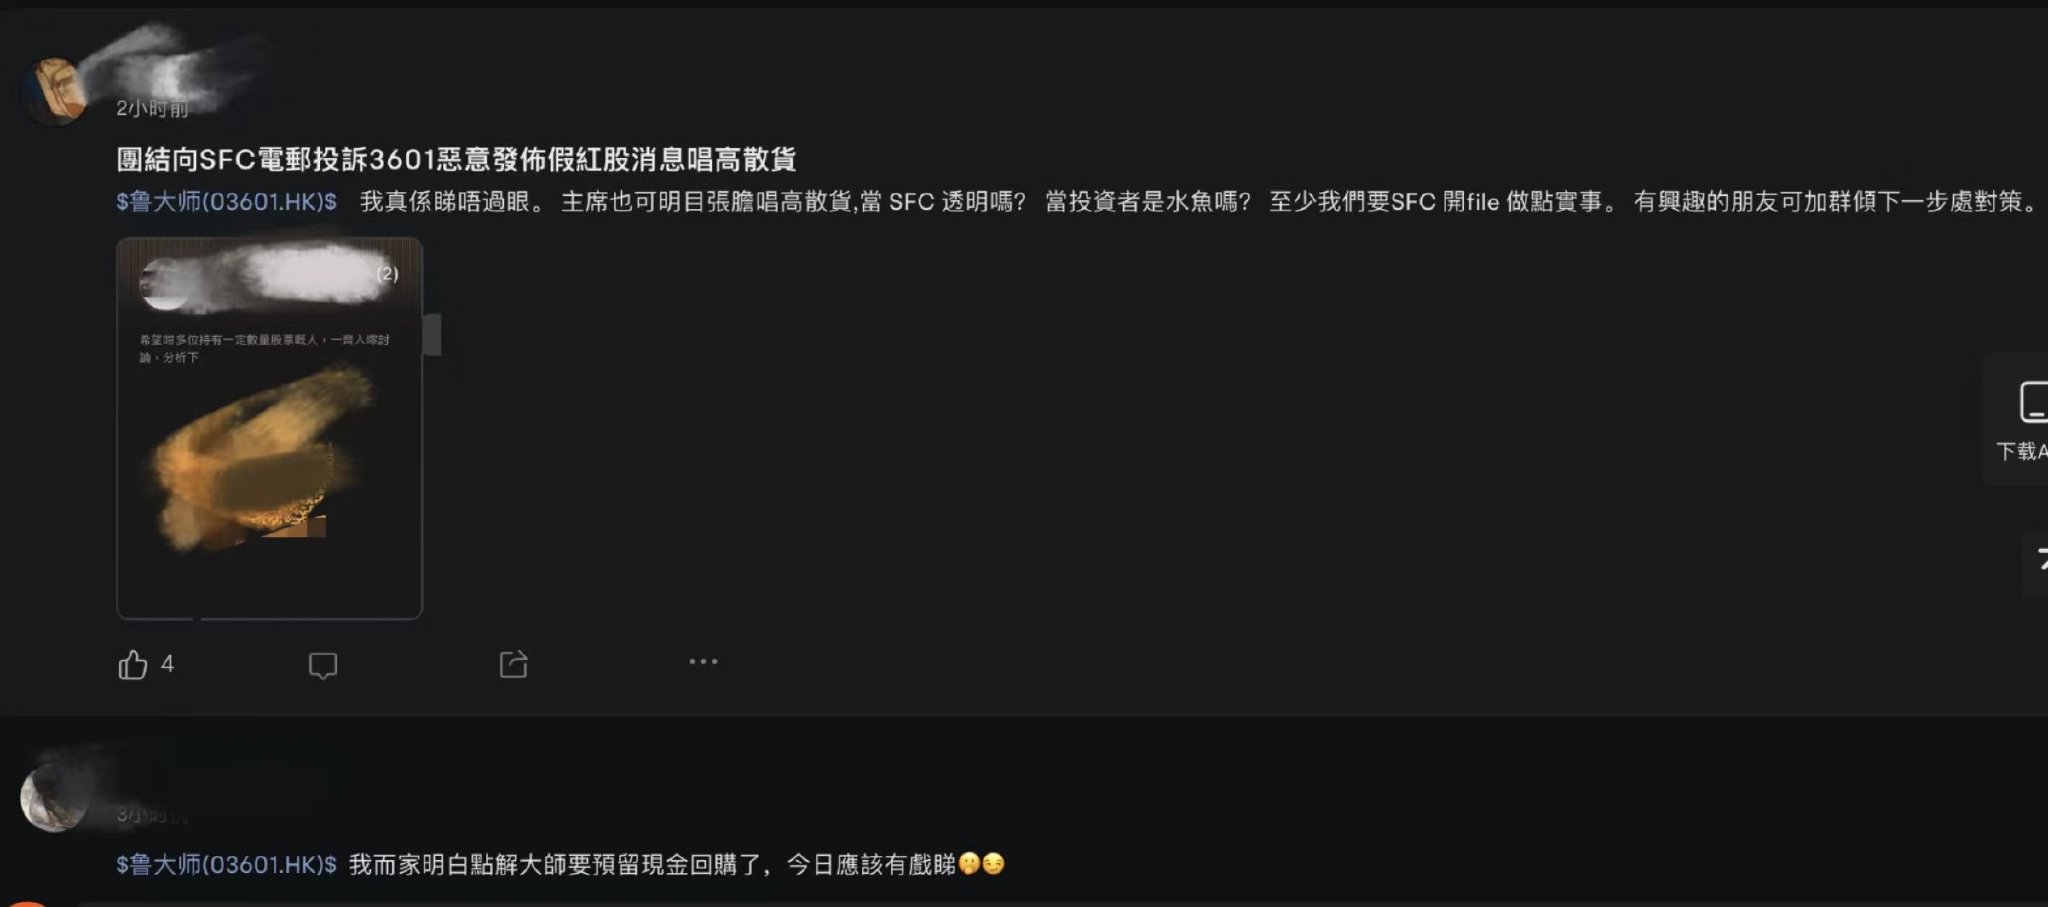Jump to top with the arrow icon
The height and width of the screenshot is (907, 2048).
pyautogui.click(x=2040, y=562)
